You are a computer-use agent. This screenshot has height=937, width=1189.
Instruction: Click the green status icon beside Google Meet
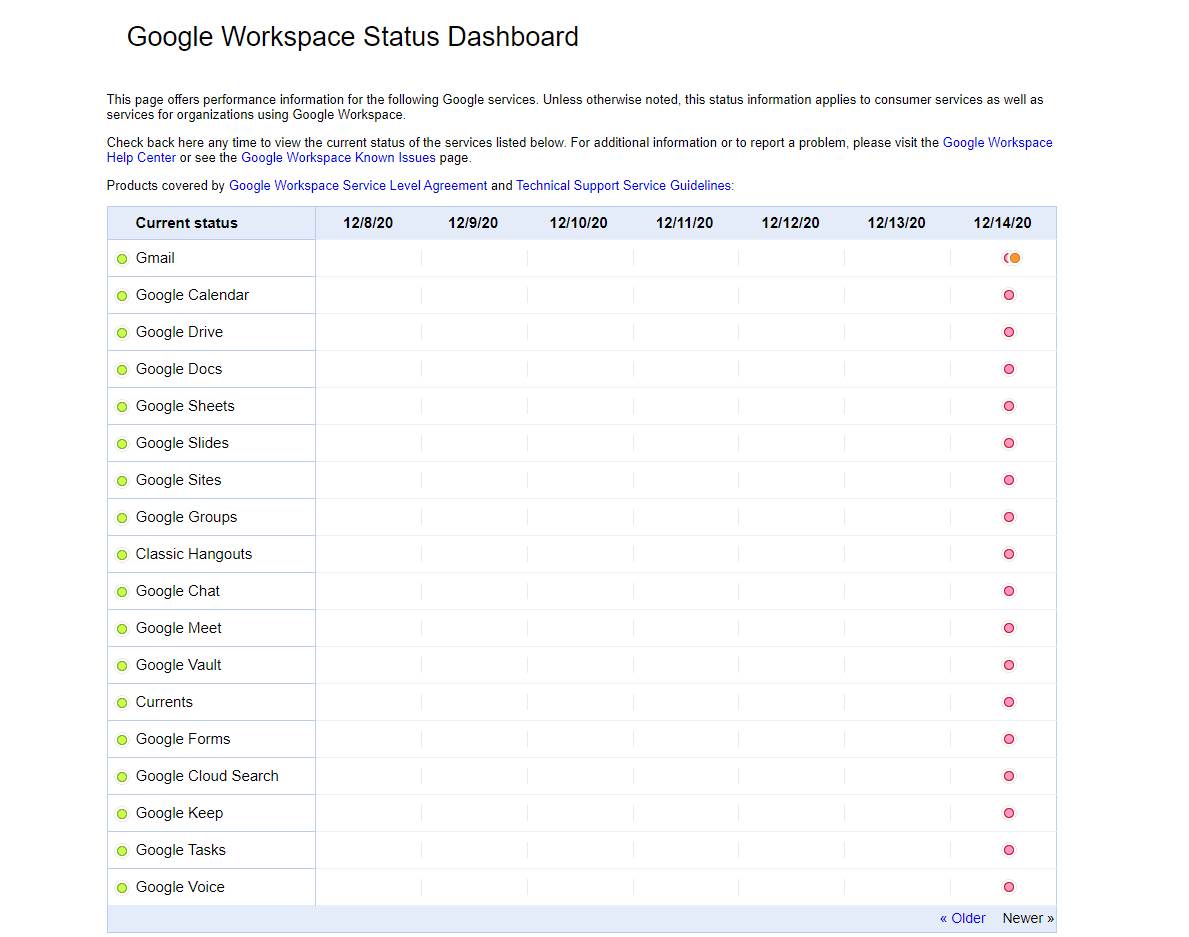(121, 628)
